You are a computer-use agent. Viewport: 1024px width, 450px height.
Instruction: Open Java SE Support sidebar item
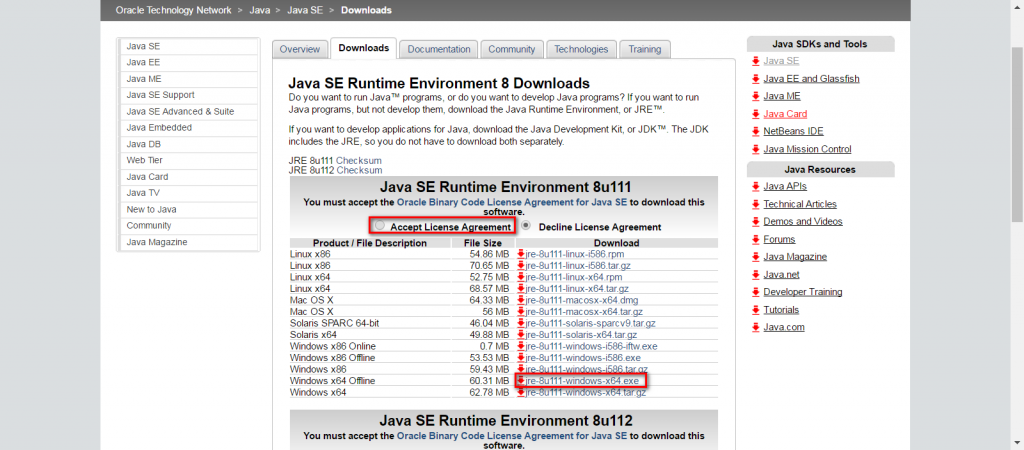(x=189, y=95)
